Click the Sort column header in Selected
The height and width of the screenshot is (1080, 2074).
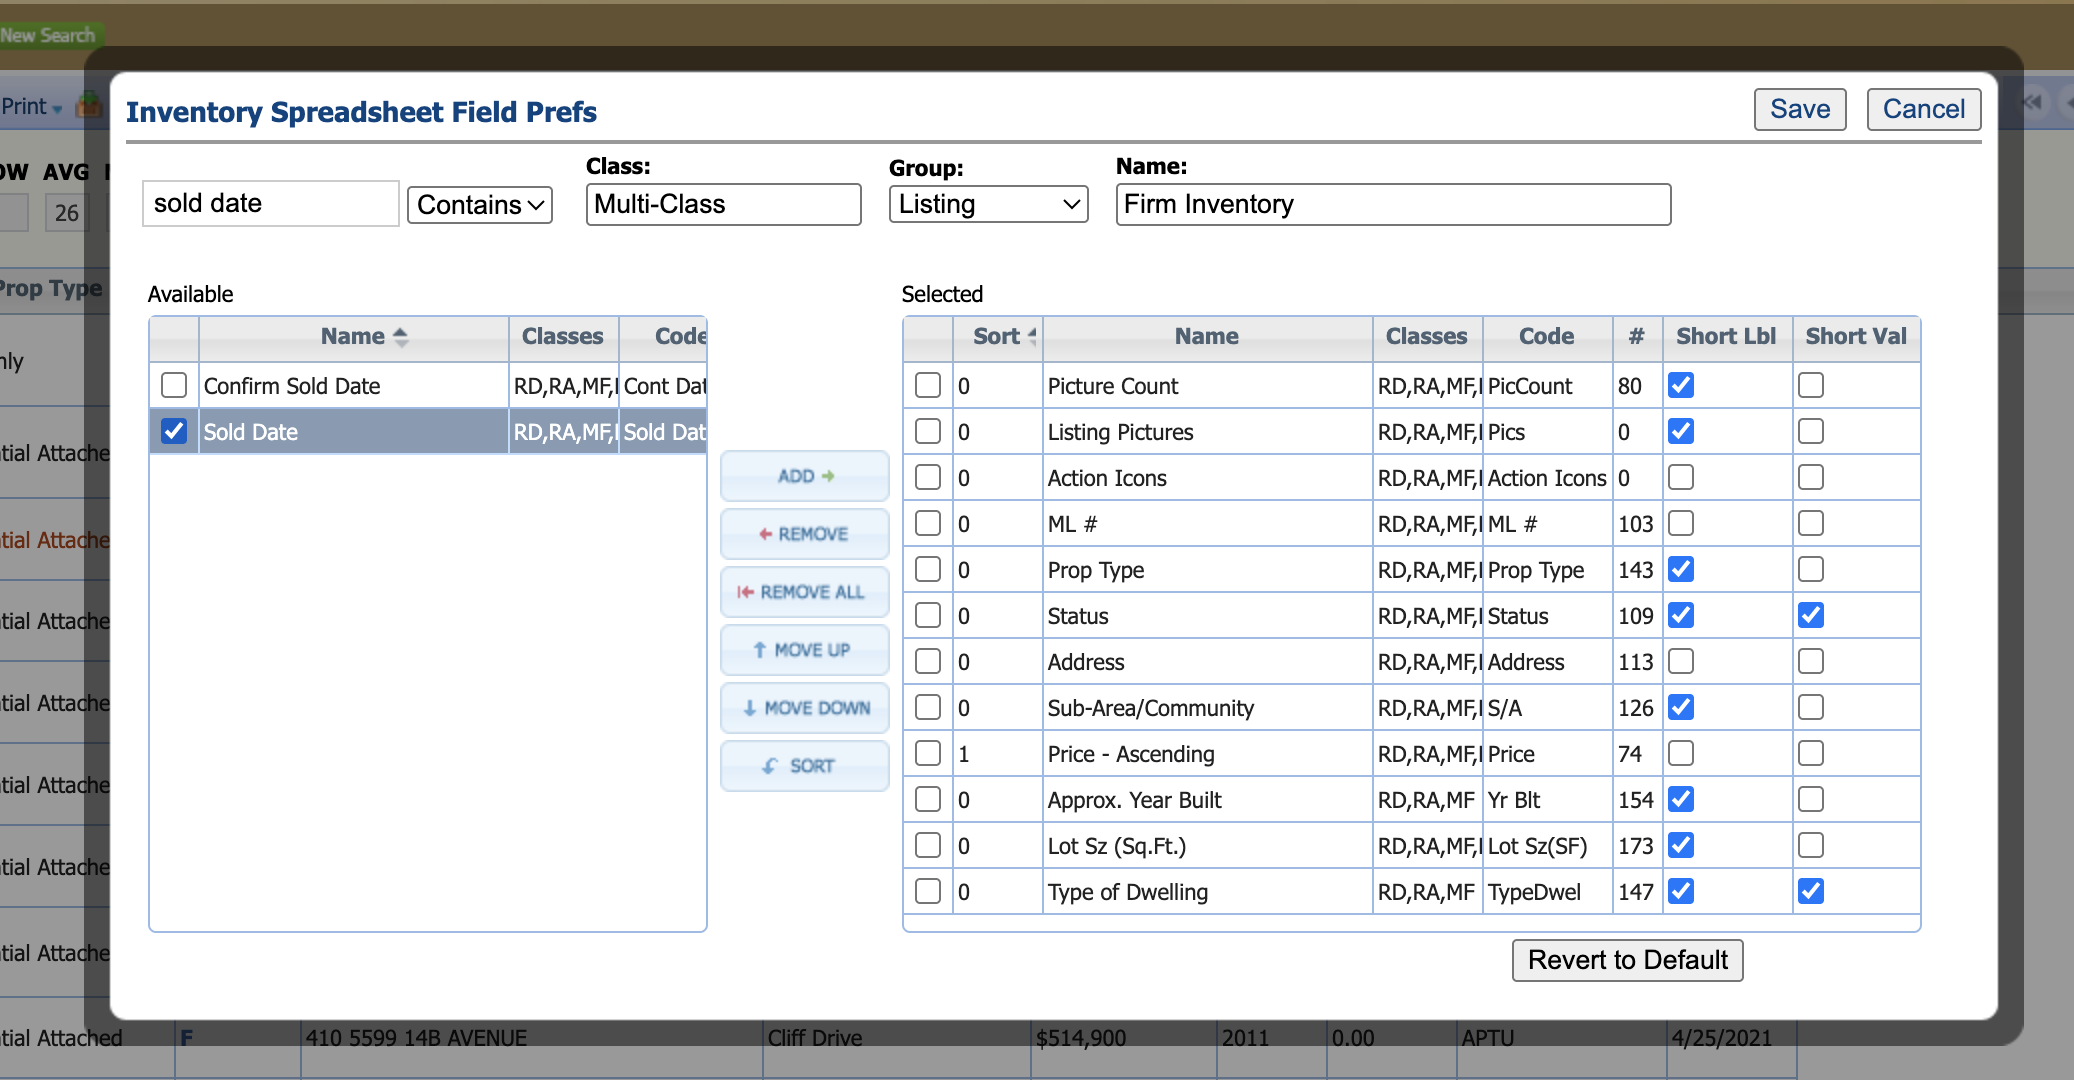click(997, 337)
